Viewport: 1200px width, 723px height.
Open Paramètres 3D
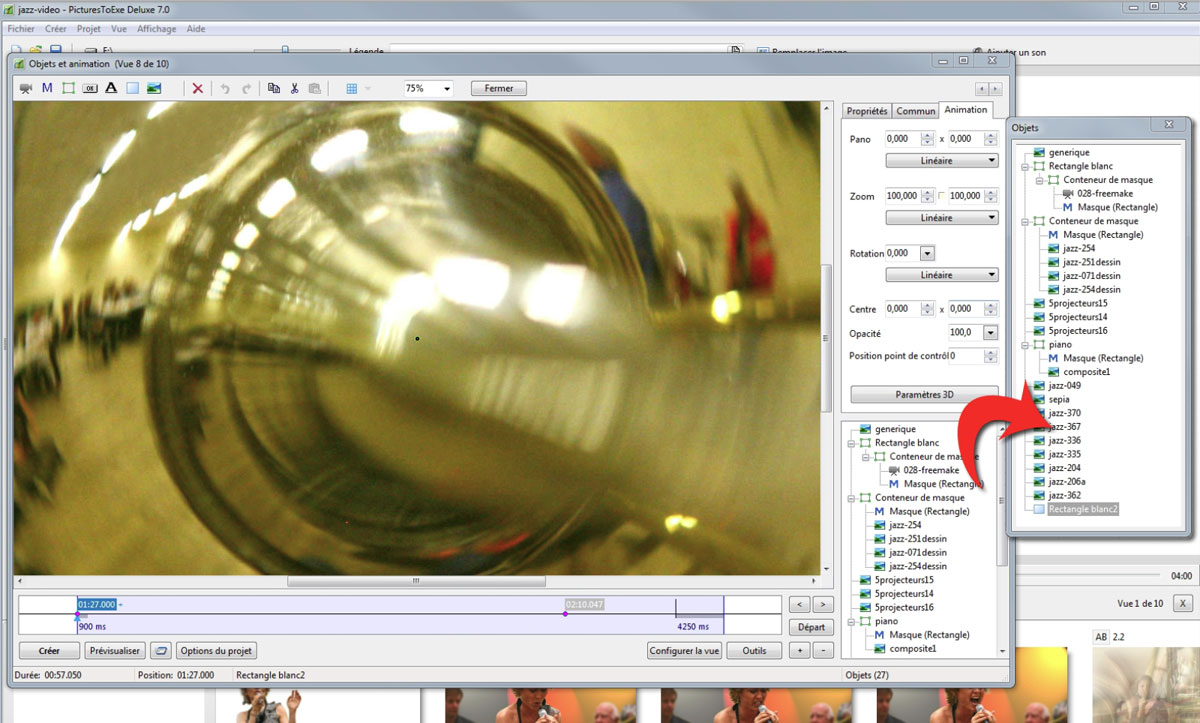[x=925, y=394]
